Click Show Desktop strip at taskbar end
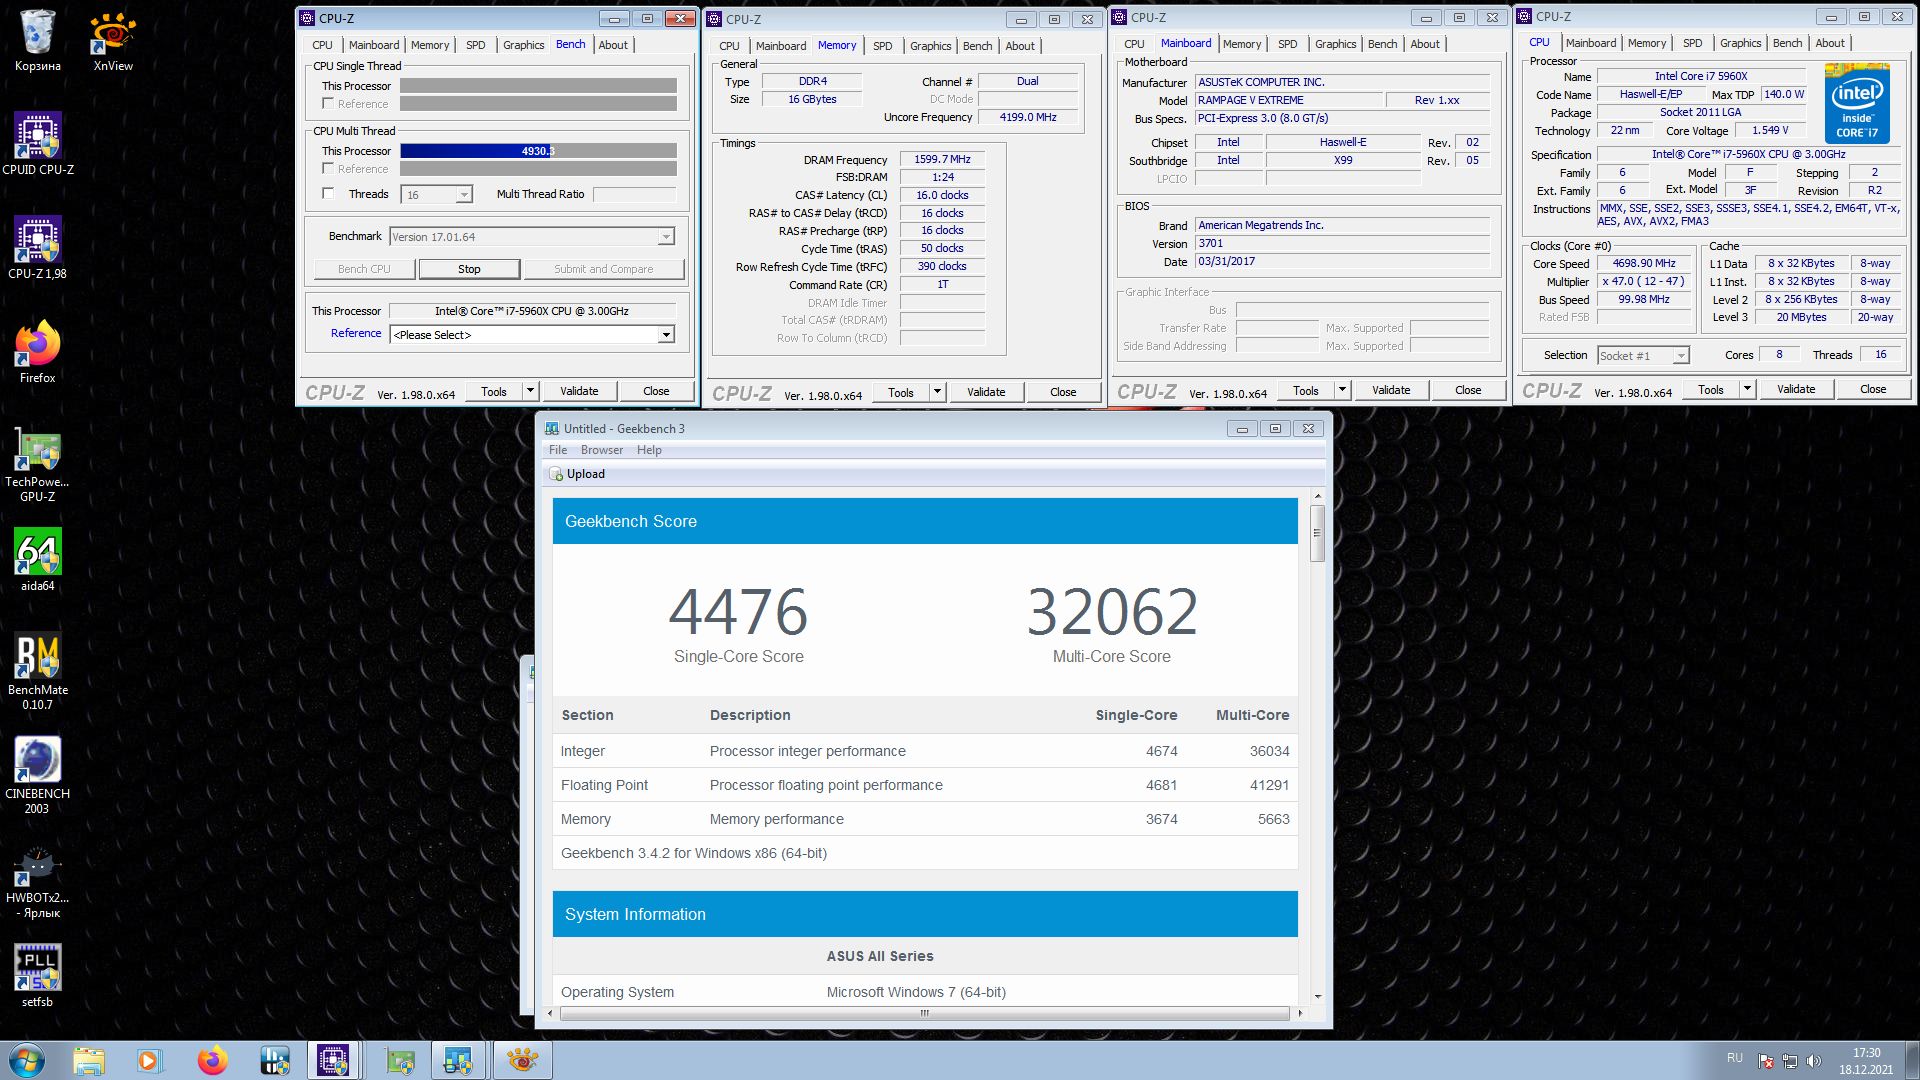1920x1080 pixels. point(1912,1060)
